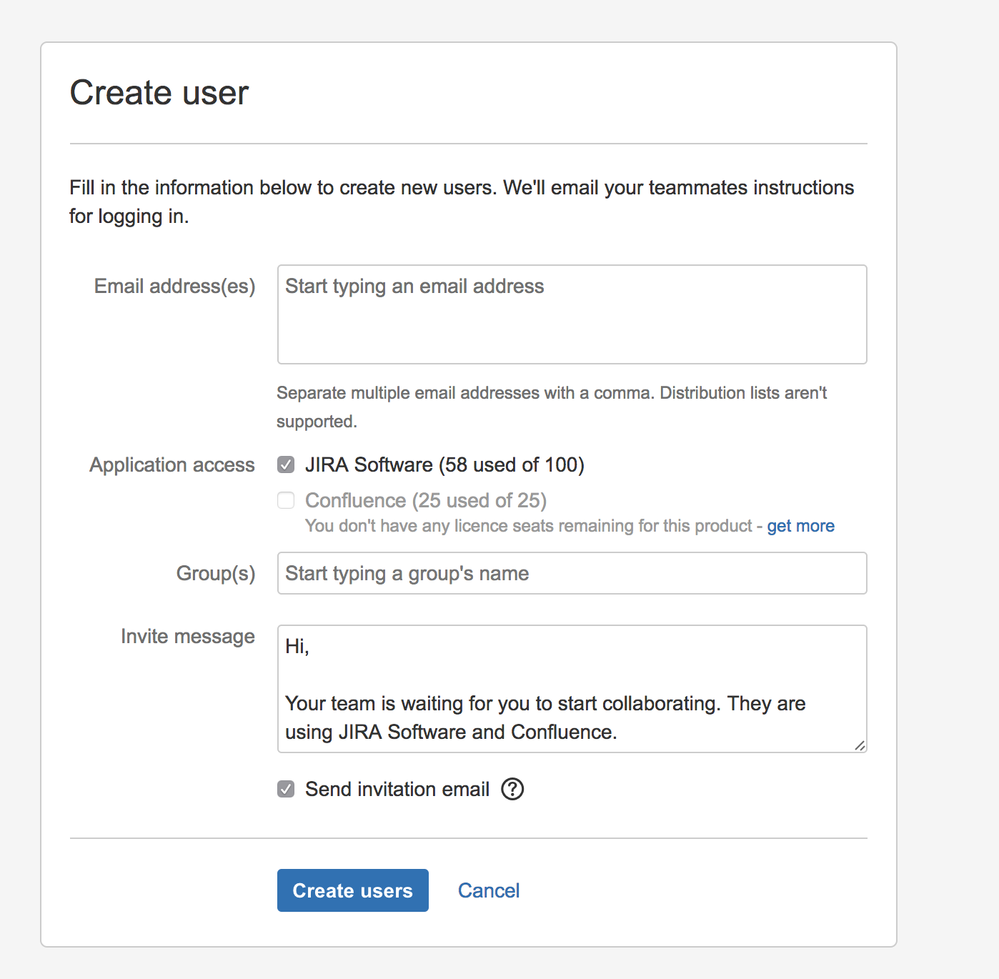The width and height of the screenshot is (999, 979).
Task: Click the comma-separation hint below email field
Action: click(x=552, y=407)
